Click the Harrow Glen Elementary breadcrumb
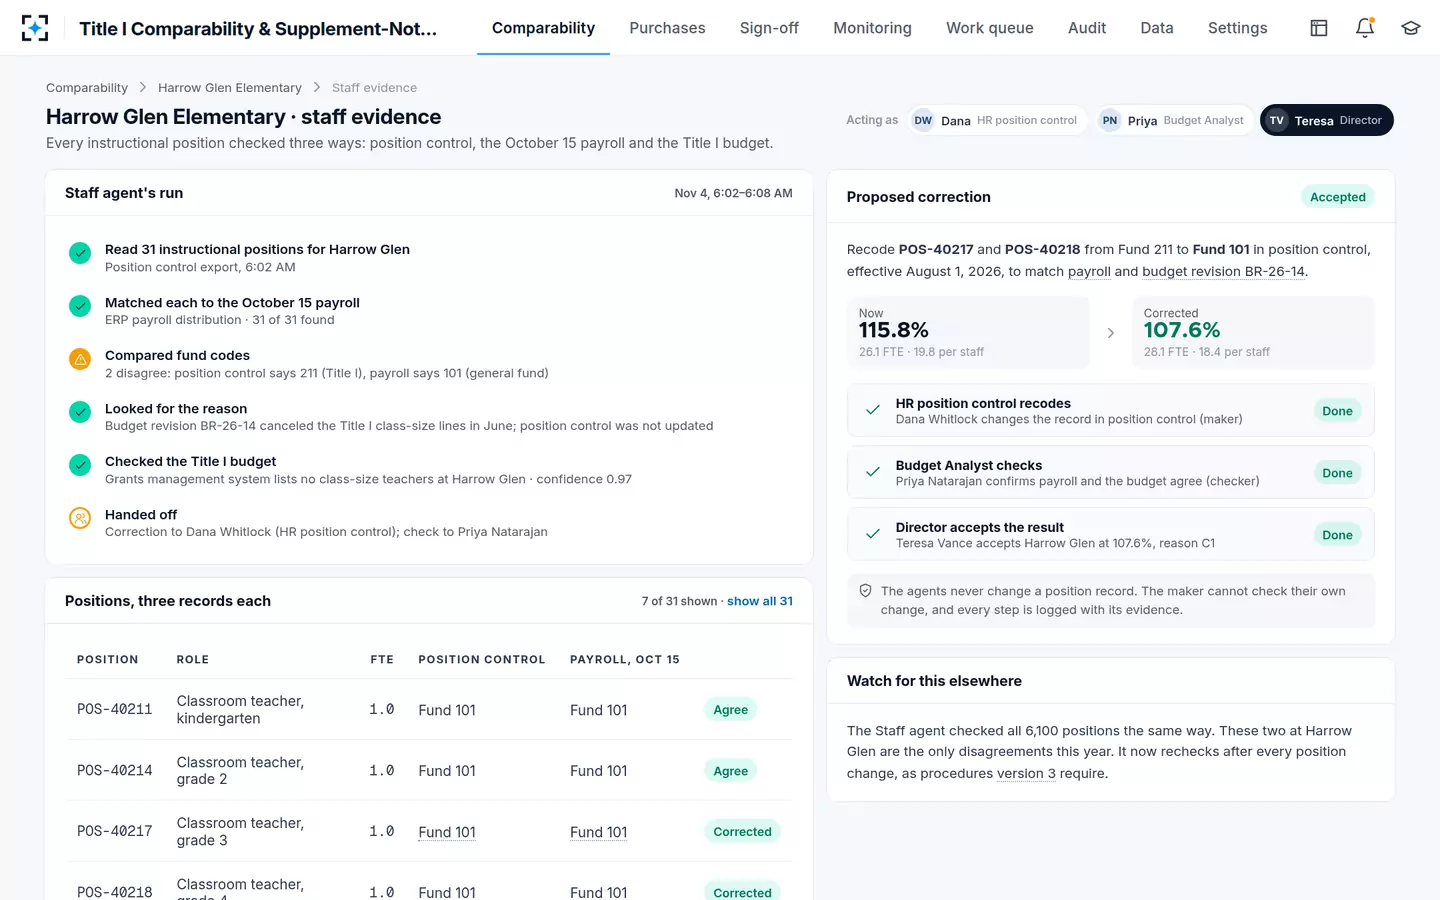Image resolution: width=1440 pixels, height=900 pixels. [230, 88]
